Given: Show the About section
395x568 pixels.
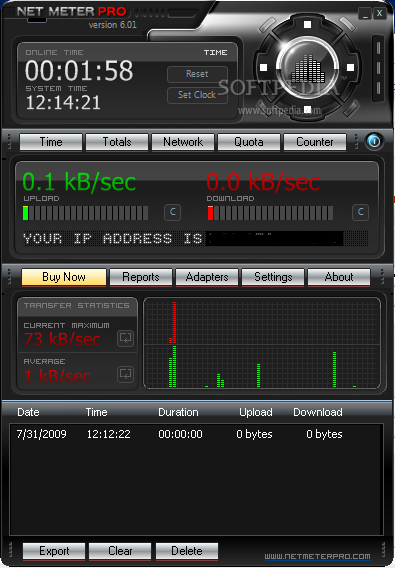Looking at the screenshot, I should coord(339,277).
